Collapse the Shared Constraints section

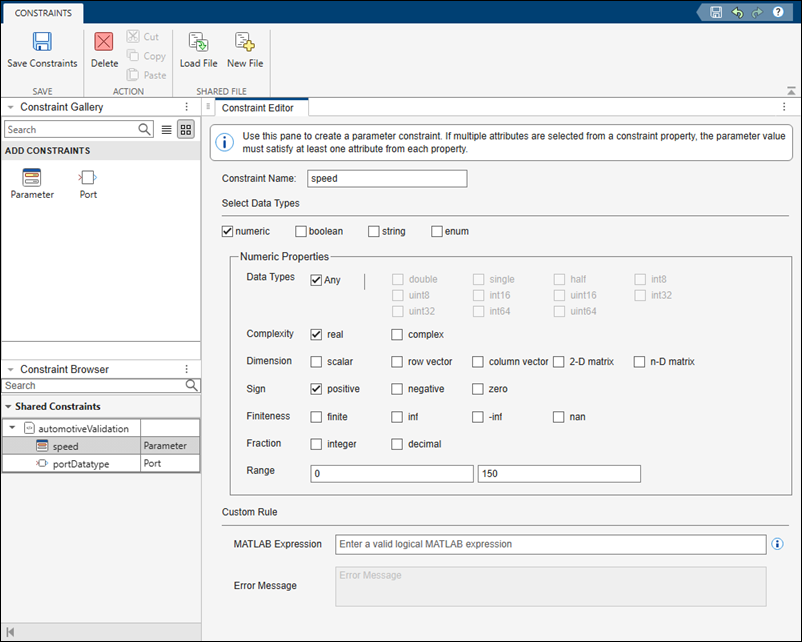(x=10, y=406)
